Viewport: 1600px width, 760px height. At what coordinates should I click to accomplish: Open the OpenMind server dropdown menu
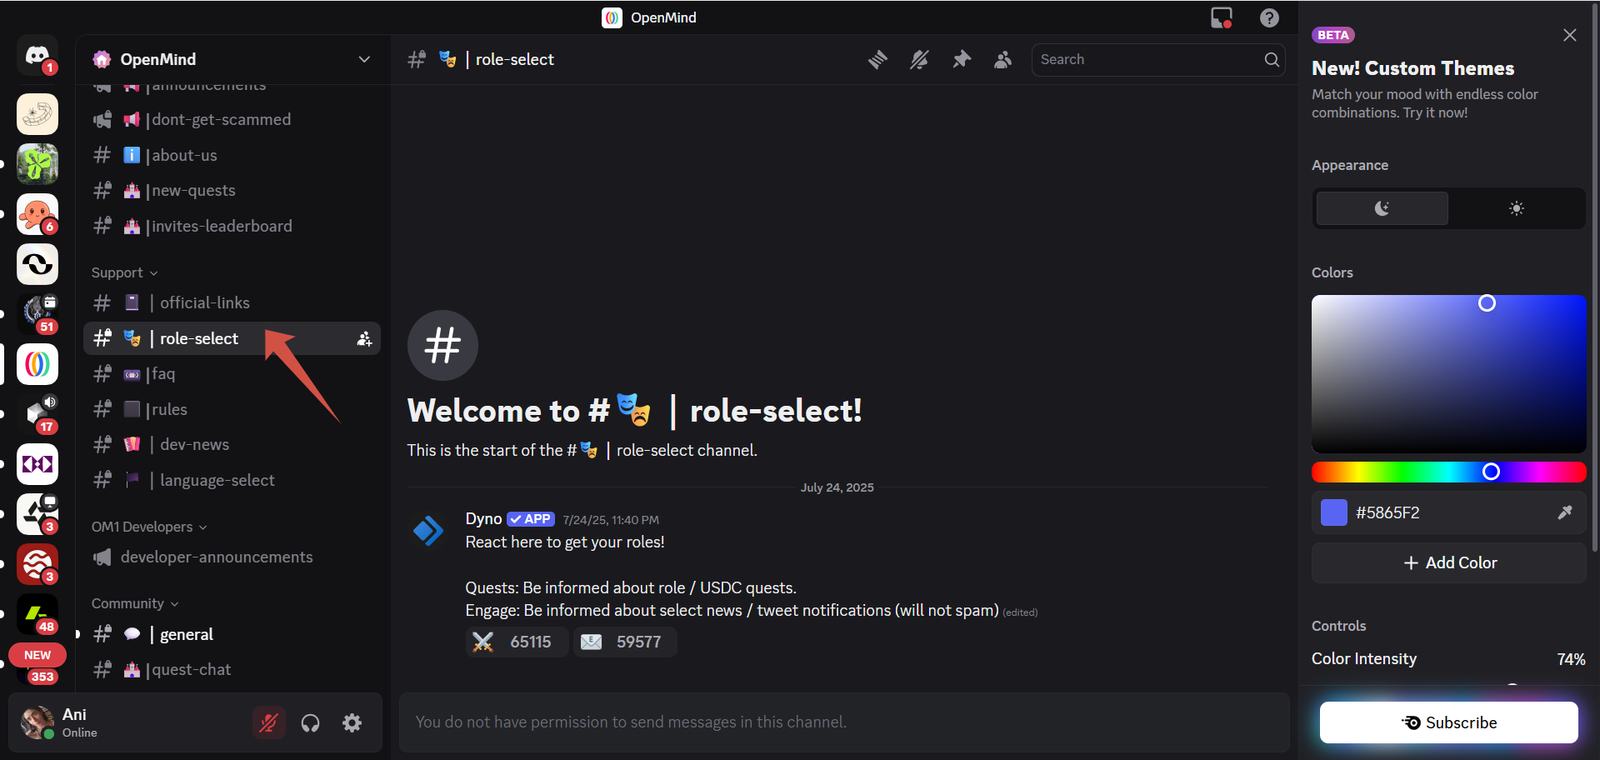click(364, 60)
